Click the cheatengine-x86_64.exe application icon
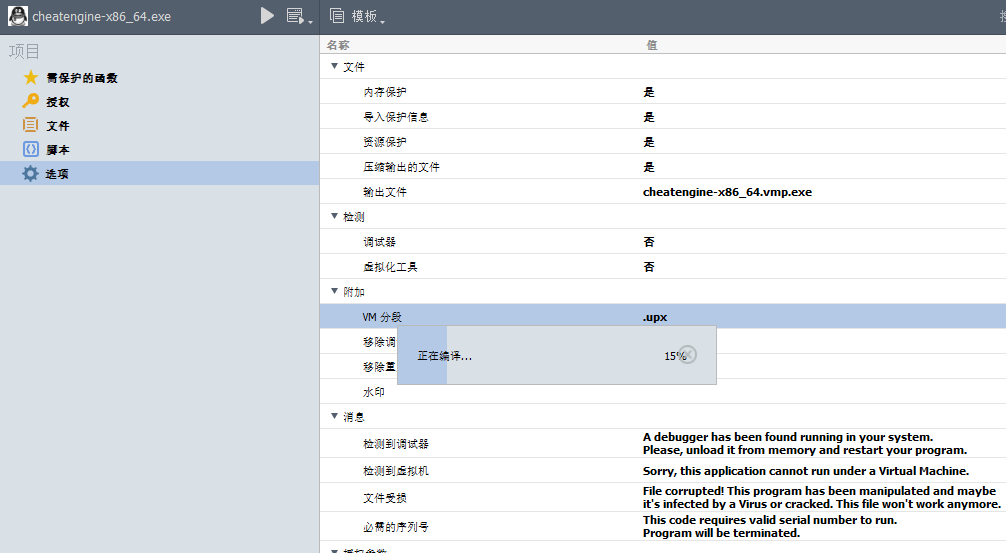 click(x=17, y=16)
